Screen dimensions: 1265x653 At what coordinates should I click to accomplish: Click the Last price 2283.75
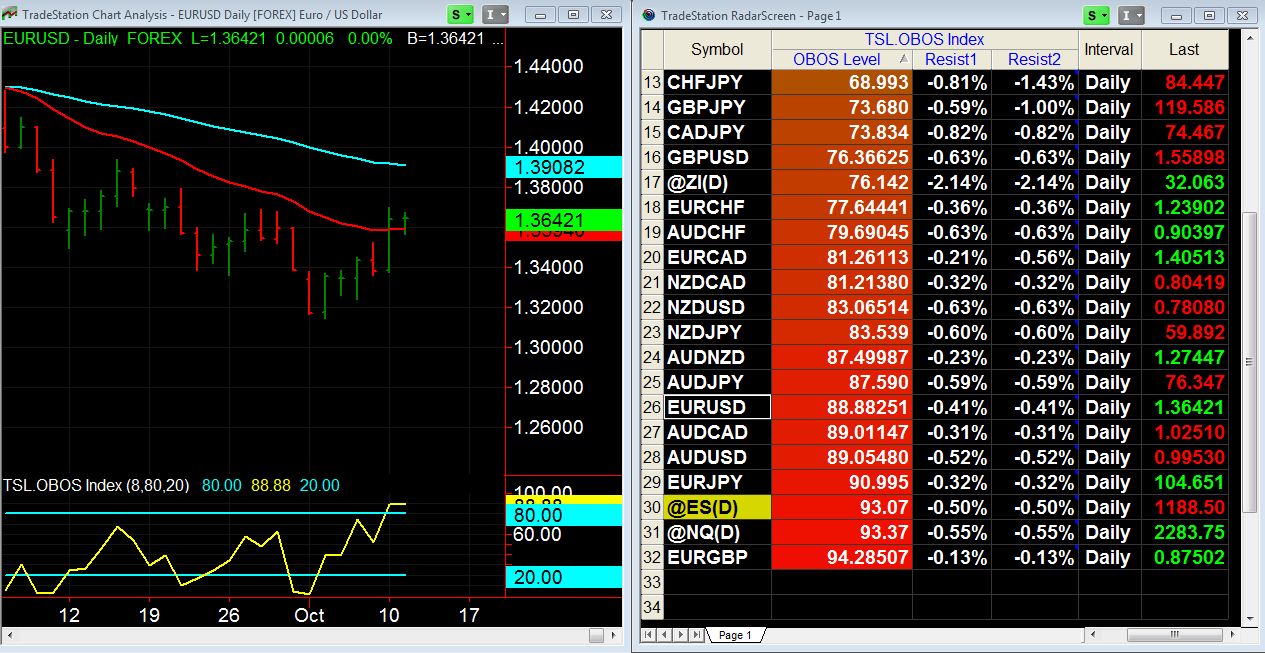pos(1184,532)
